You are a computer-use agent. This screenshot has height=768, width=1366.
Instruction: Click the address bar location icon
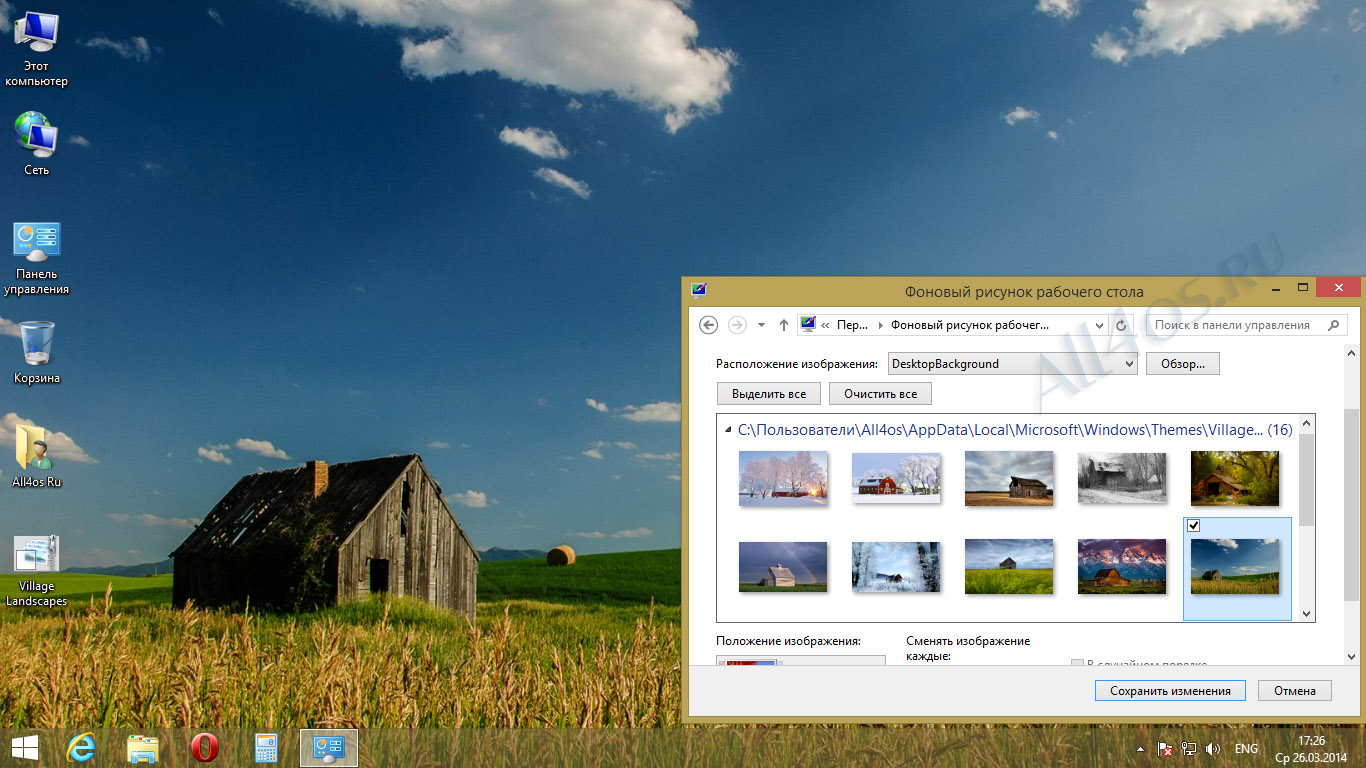[808, 325]
